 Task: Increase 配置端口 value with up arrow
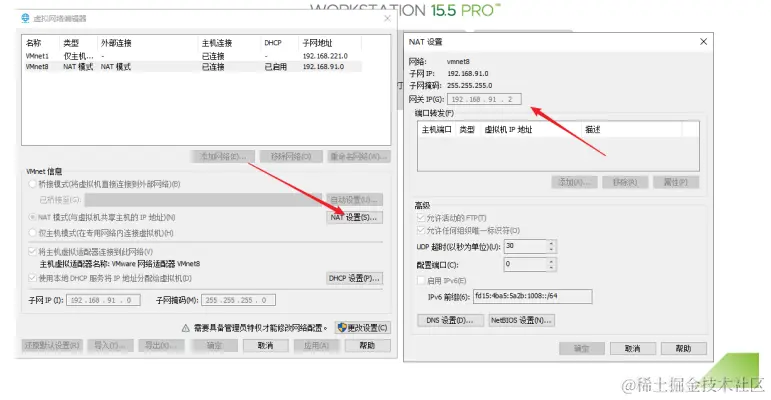tap(551, 261)
